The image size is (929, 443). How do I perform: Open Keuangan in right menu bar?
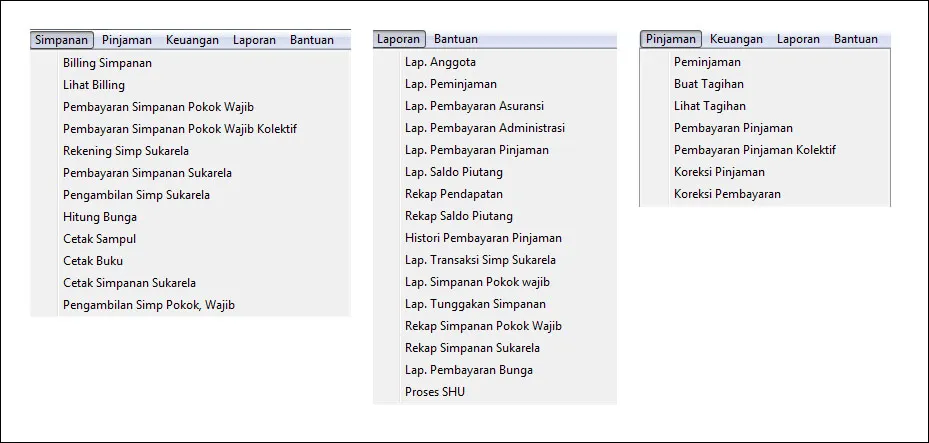[x=736, y=39]
